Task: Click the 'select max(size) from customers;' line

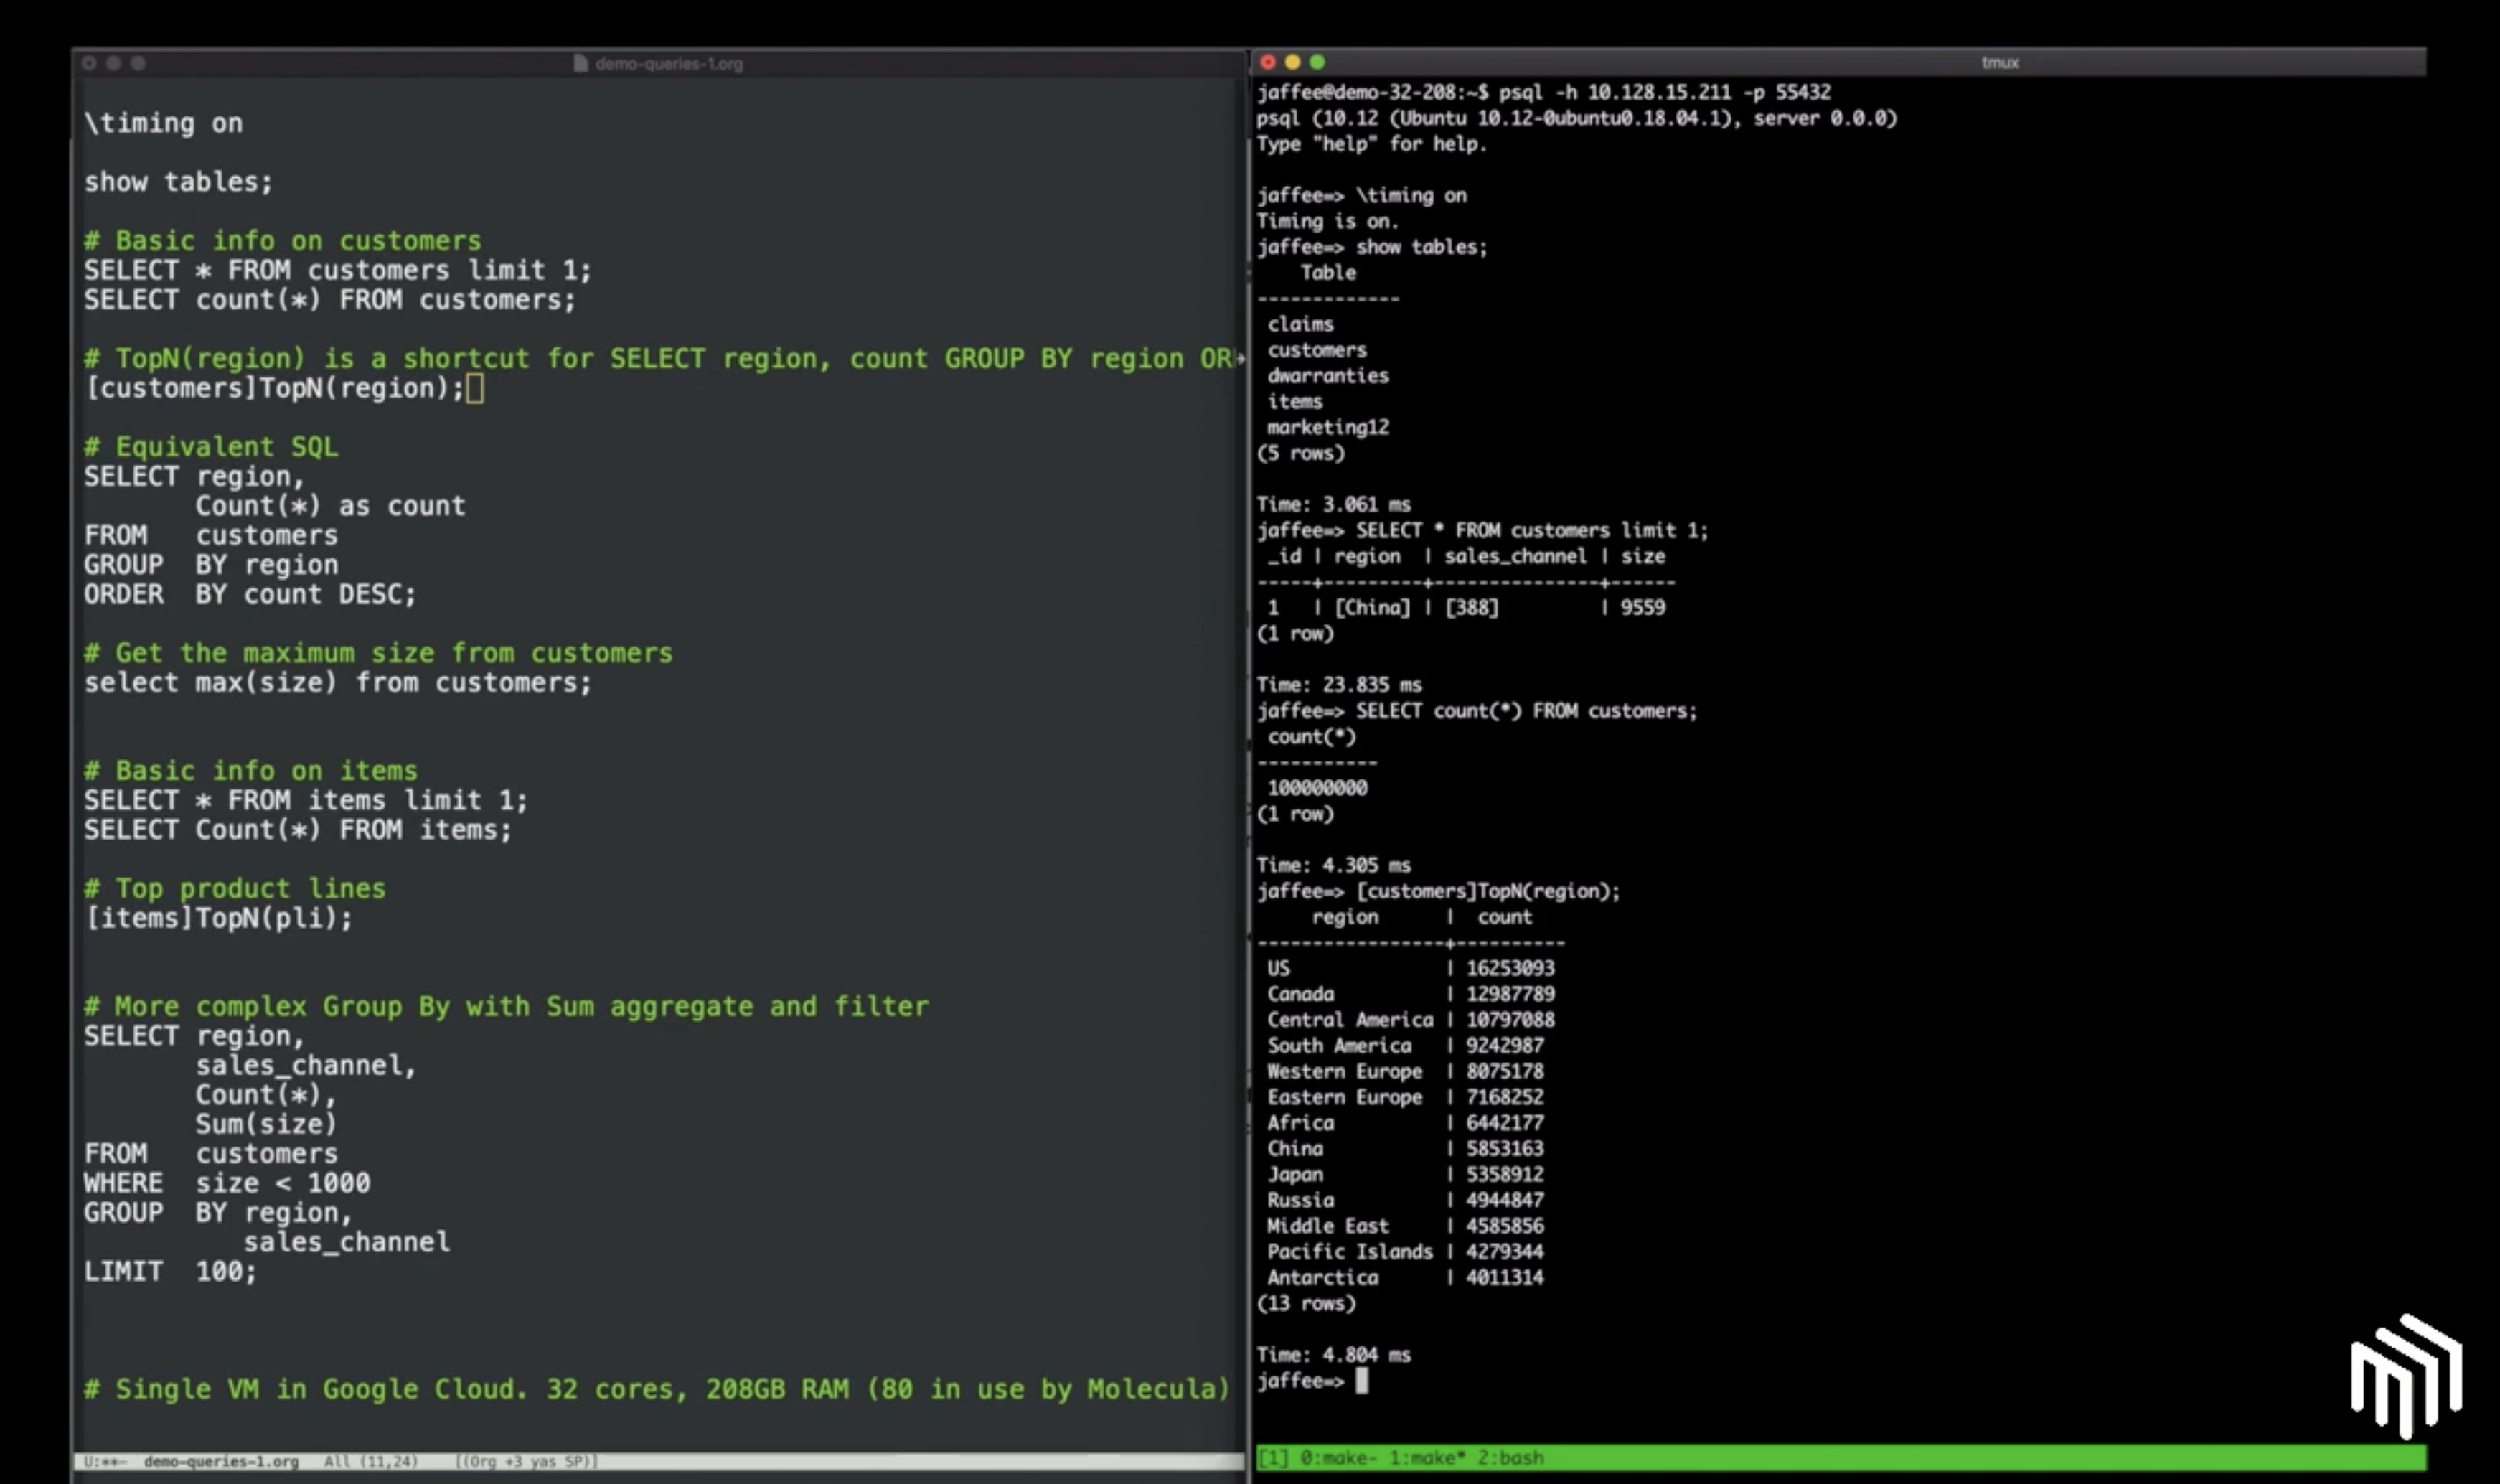Action: [x=337, y=683]
